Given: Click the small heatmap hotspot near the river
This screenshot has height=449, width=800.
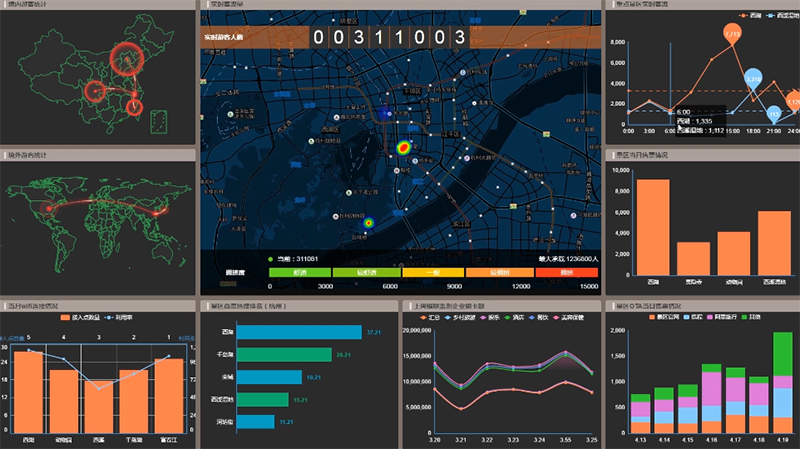Looking at the screenshot, I should click(x=368, y=222).
